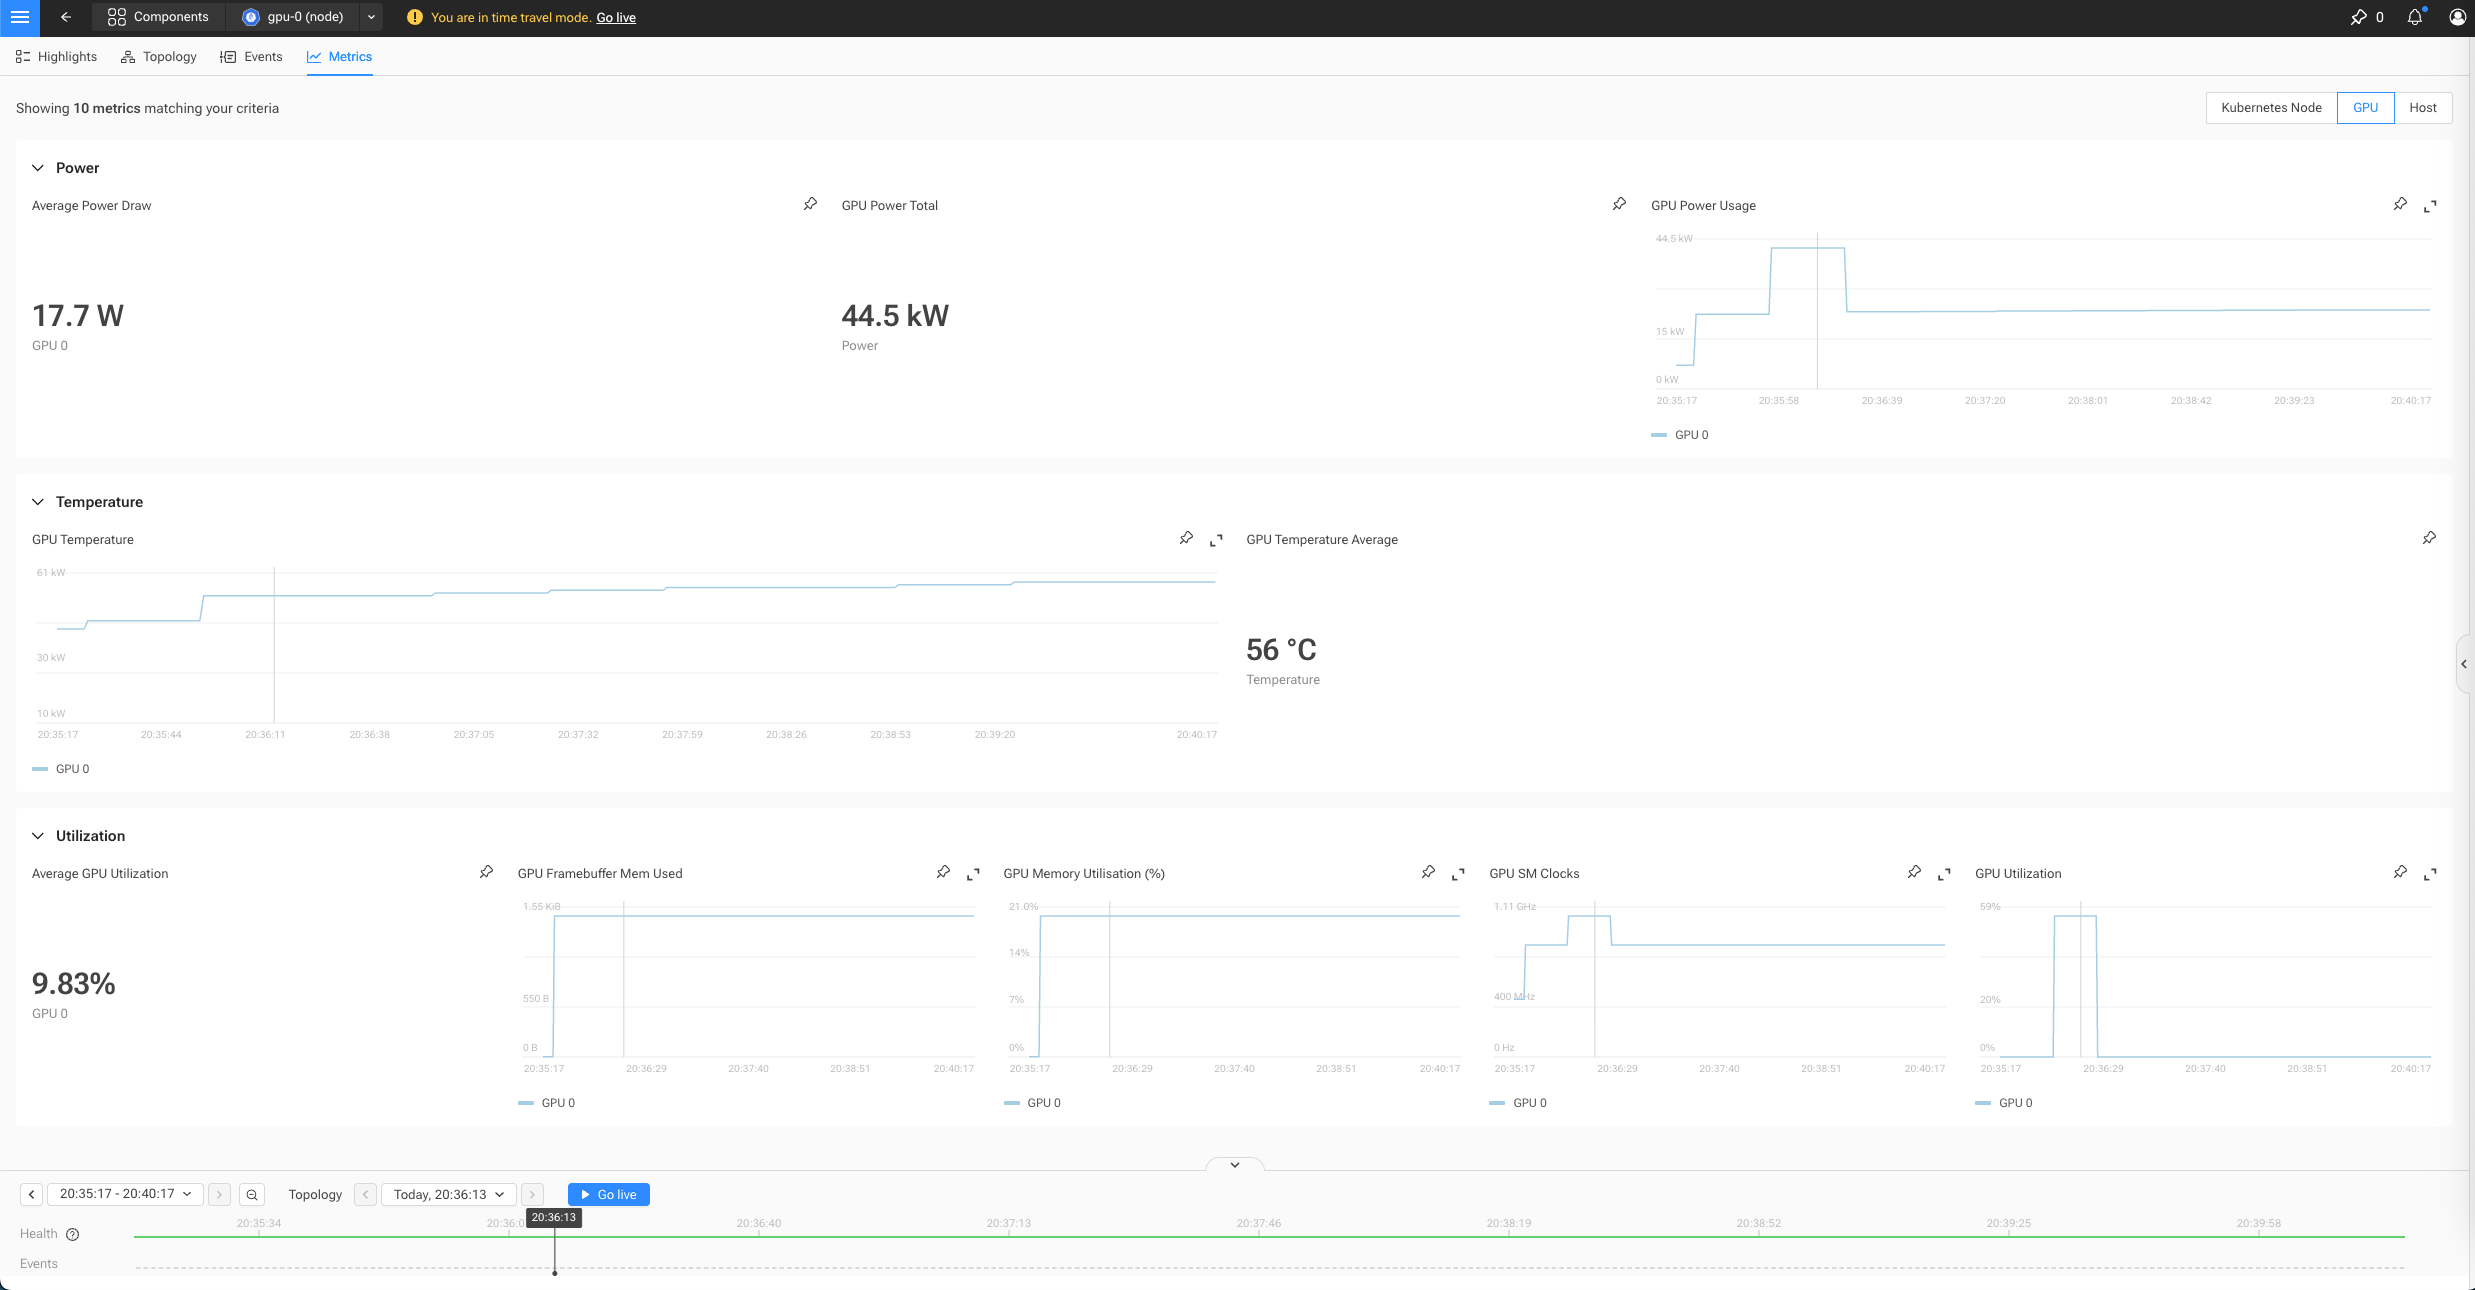Click the Go live link in banner
The image size is (2475, 1290).
coord(616,18)
